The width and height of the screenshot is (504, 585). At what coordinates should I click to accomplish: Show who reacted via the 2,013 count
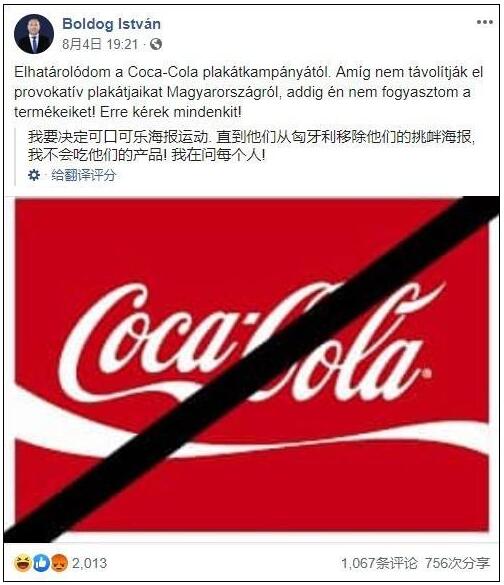pyautogui.click(x=89, y=563)
